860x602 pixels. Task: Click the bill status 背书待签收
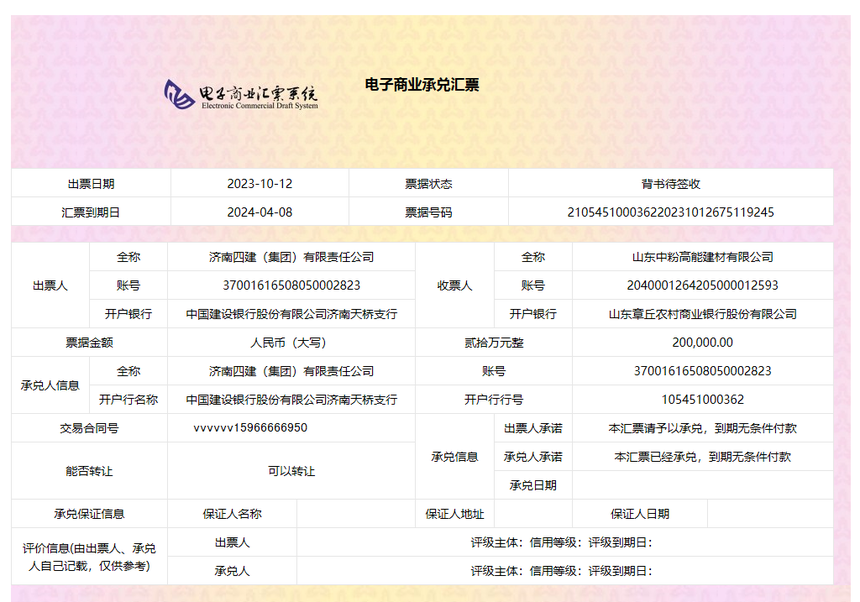(671, 184)
